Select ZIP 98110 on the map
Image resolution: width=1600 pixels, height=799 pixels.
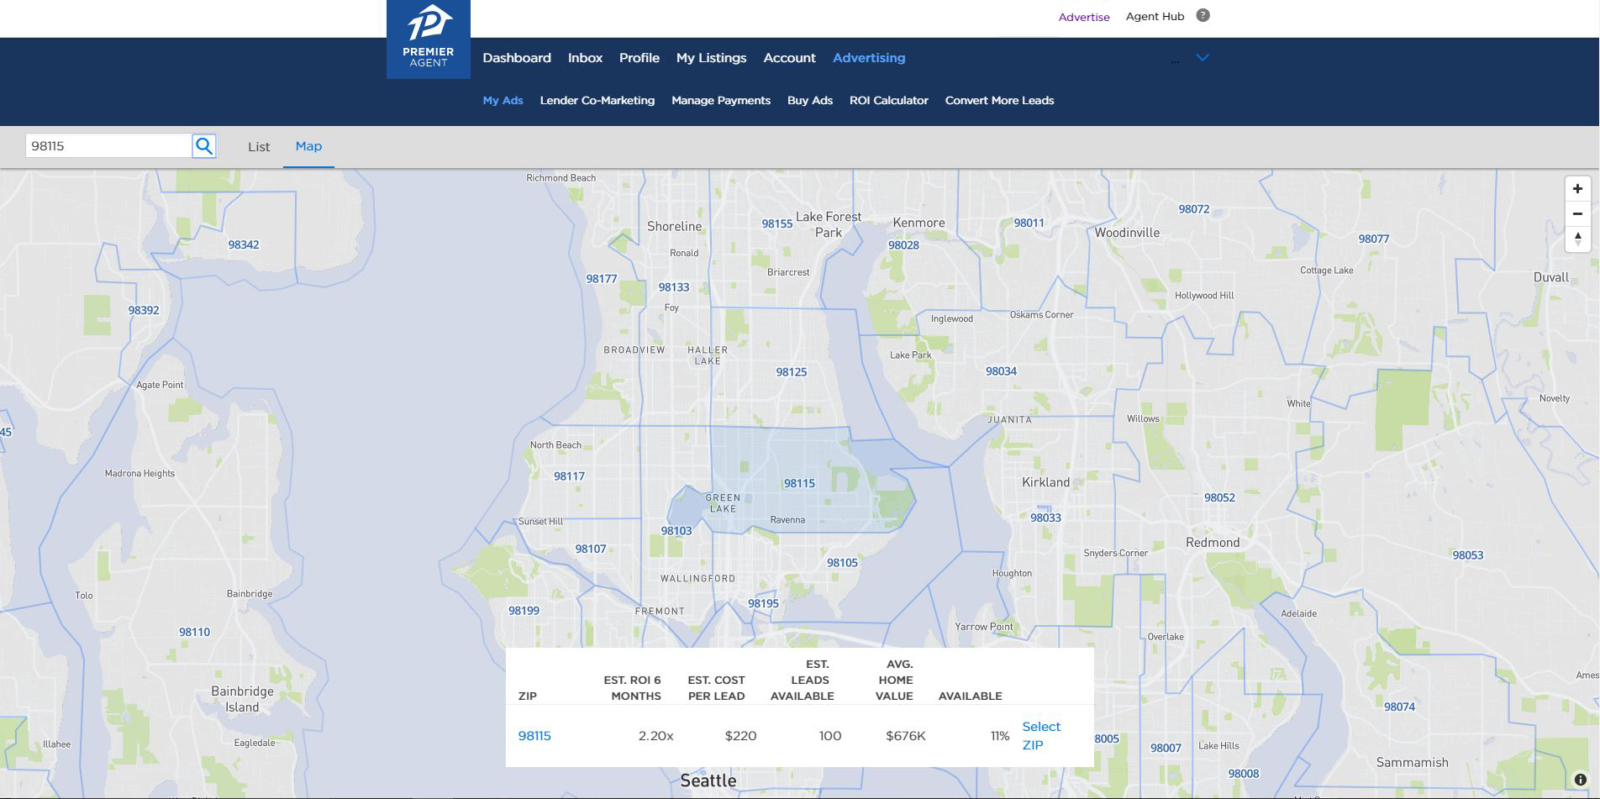tap(194, 633)
